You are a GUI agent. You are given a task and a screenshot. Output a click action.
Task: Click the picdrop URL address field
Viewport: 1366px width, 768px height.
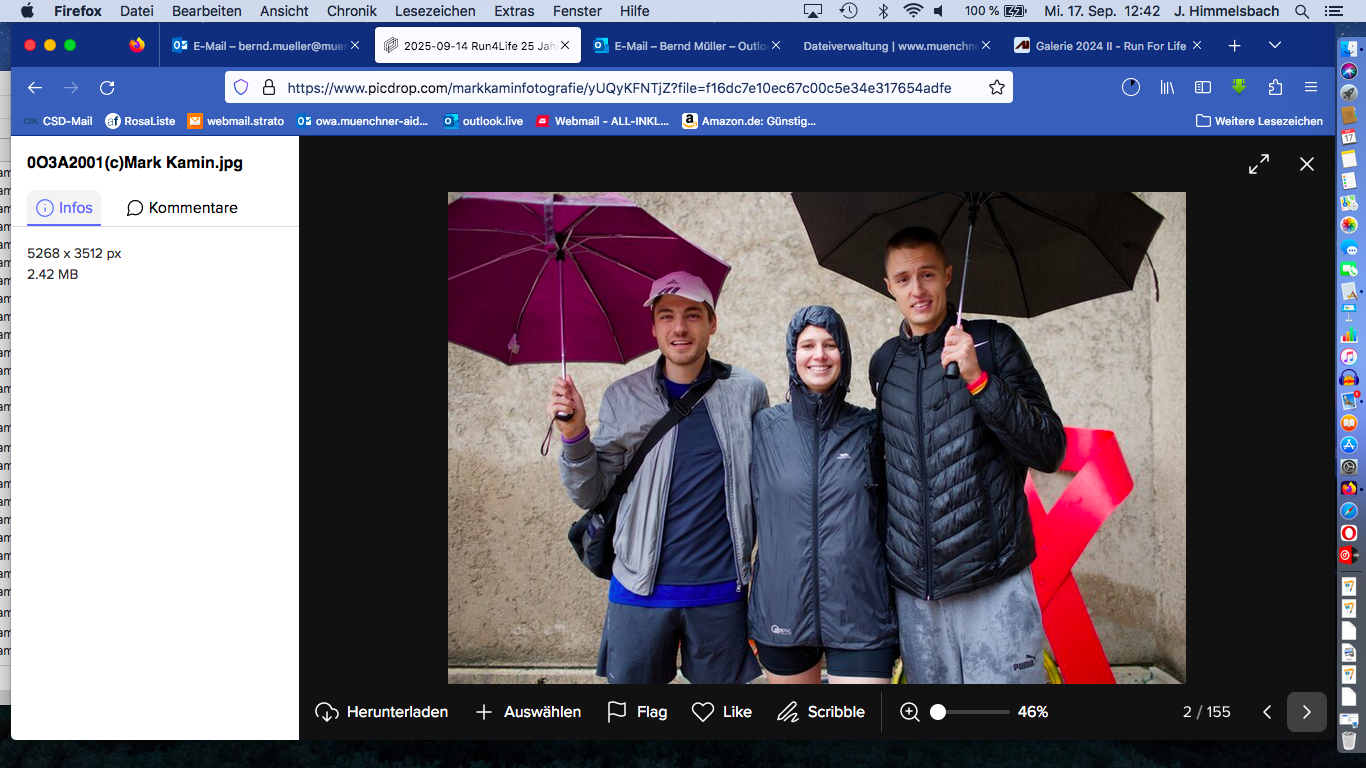pos(618,88)
